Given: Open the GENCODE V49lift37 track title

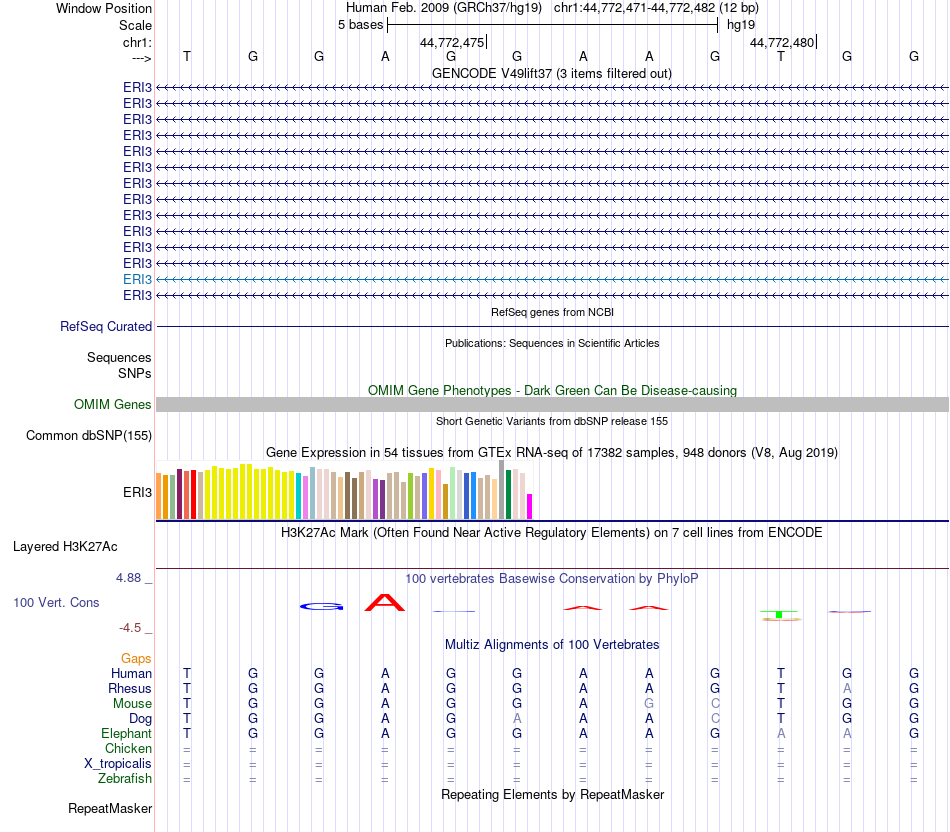Looking at the screenshot, I should coord(552,73).
